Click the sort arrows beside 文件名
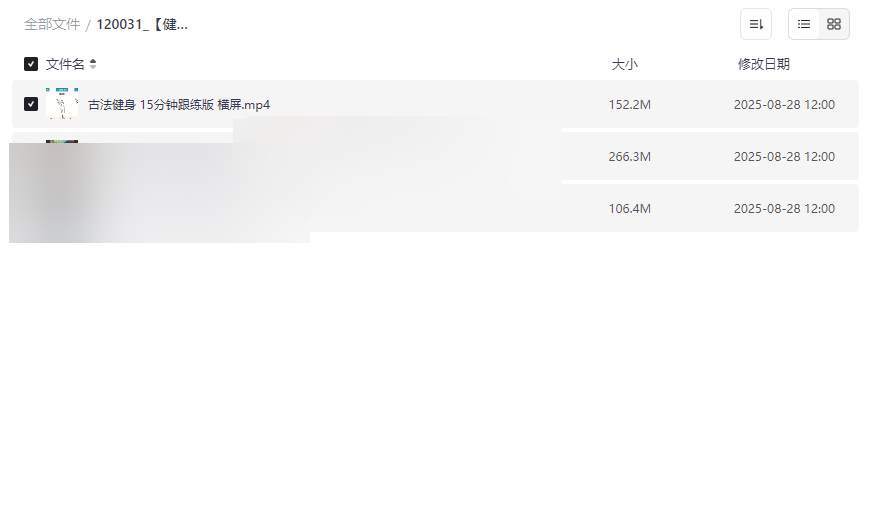Image resolution: width=874 pixels, height=514 pixels. [93, 64]
